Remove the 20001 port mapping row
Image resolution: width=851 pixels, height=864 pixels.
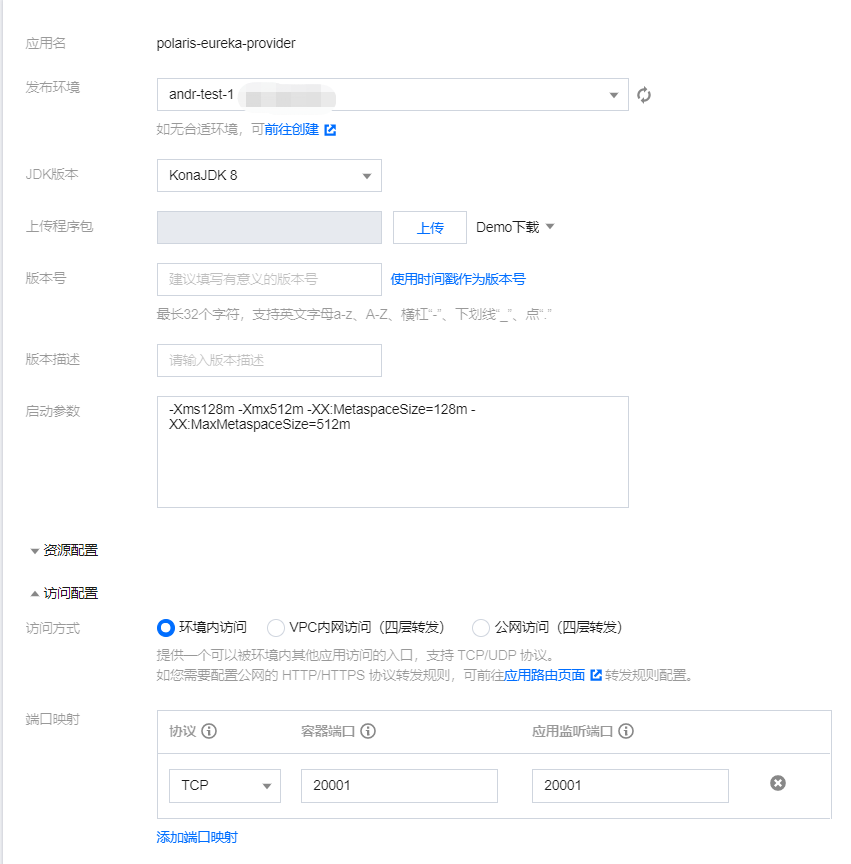tap(777, 783)
